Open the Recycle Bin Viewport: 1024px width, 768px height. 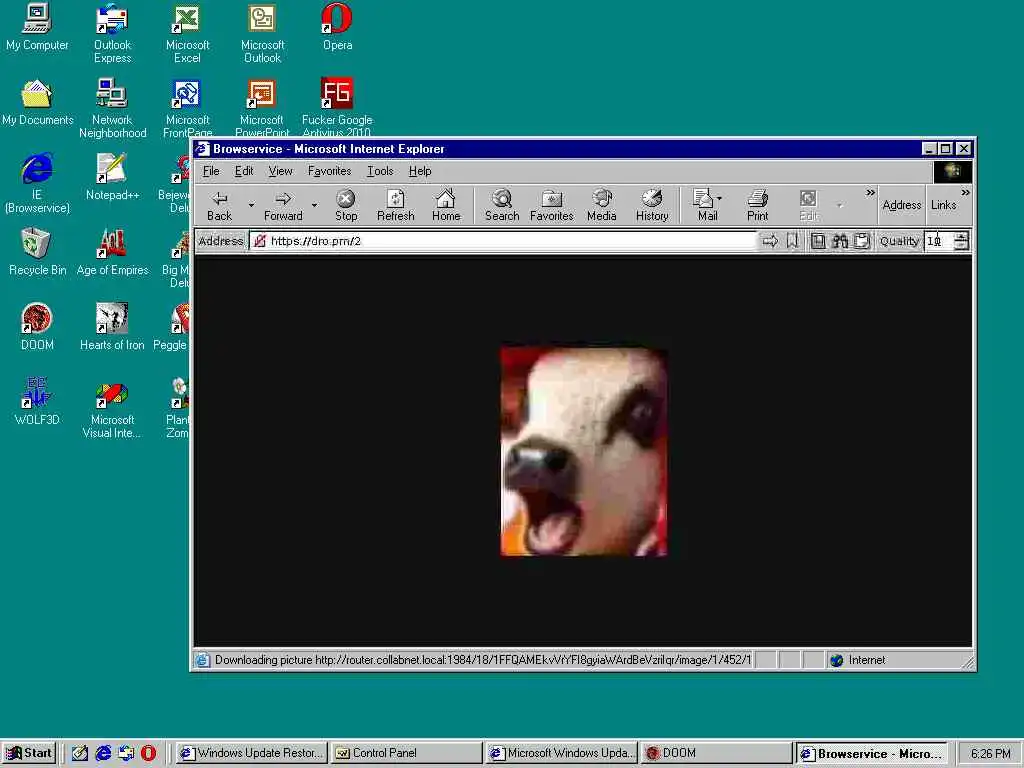pyautogui.click(x=37, y=252)
